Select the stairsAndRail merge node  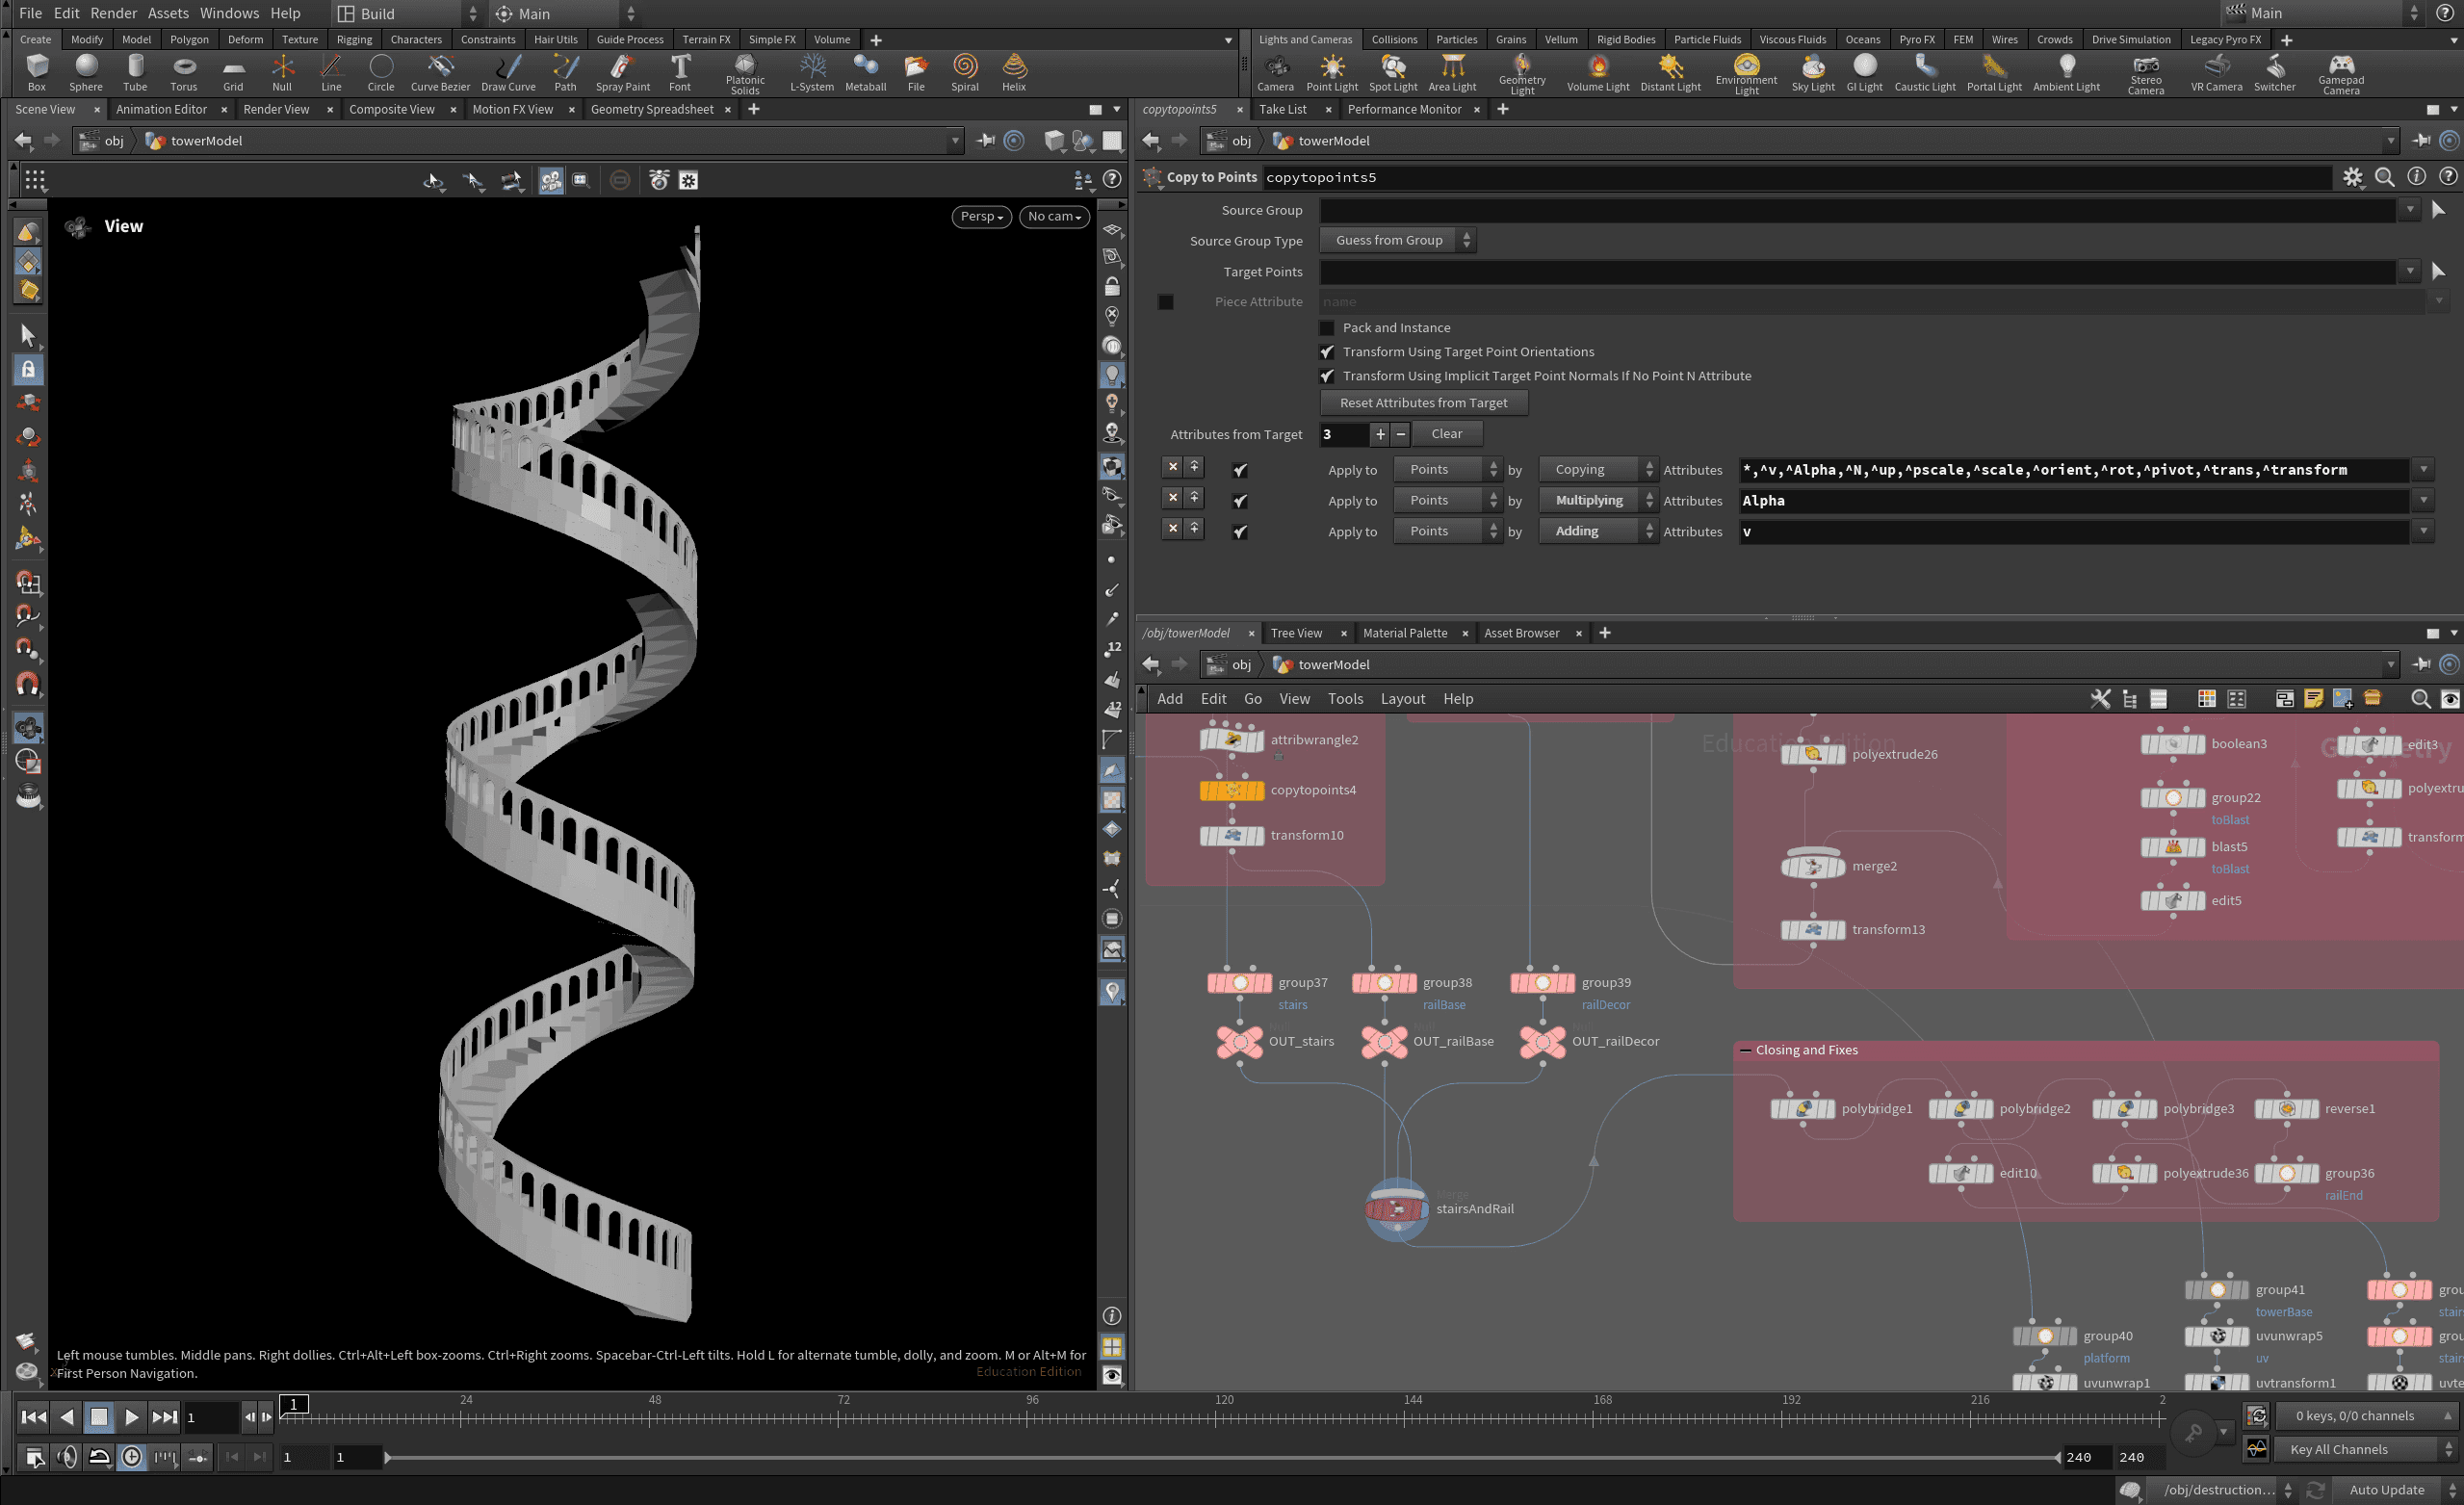(1396, 1209)
